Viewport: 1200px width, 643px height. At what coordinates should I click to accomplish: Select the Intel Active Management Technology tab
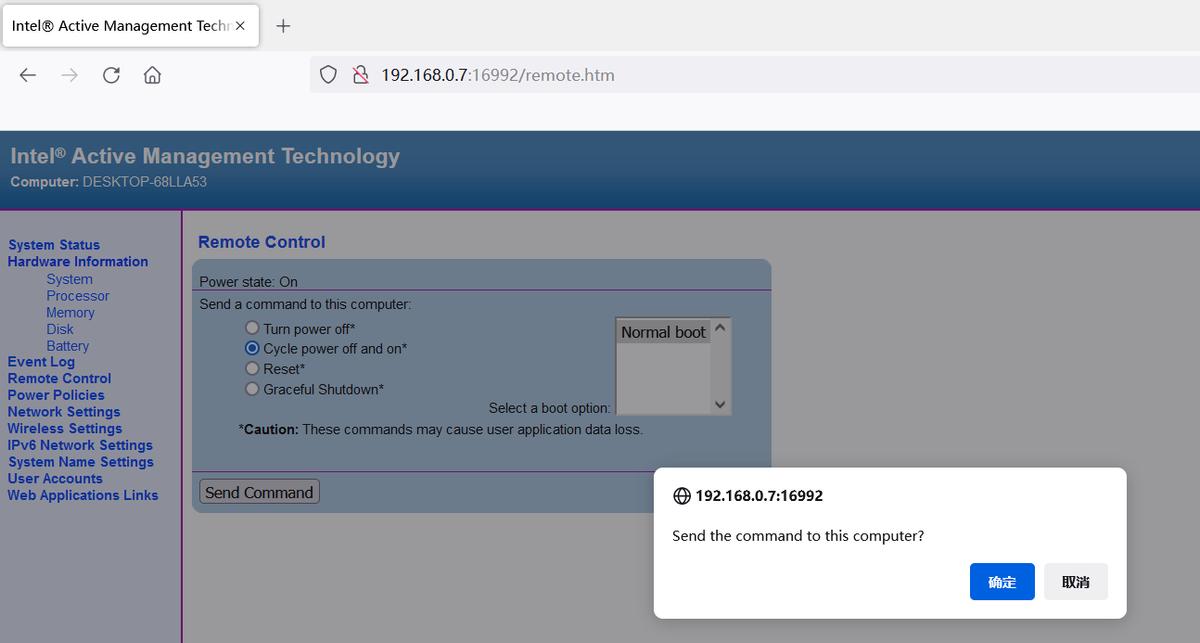point(130,26)
